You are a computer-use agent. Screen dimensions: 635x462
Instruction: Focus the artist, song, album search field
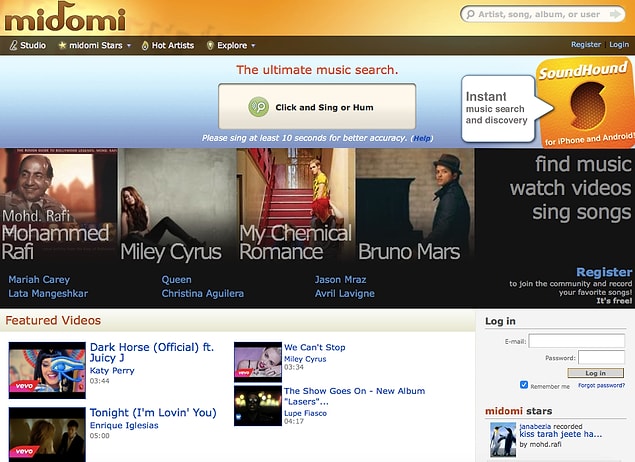point(543,15)
